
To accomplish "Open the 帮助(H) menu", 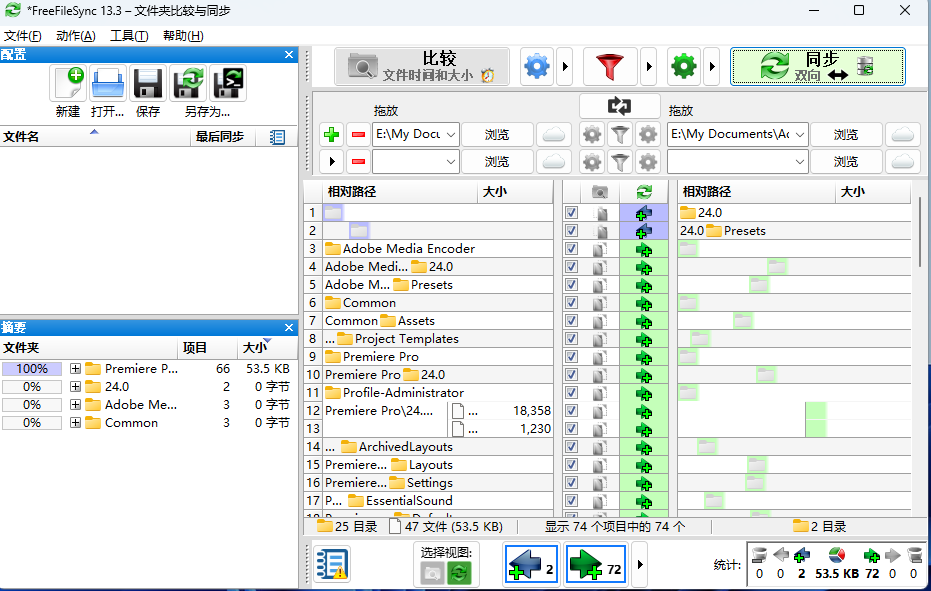I will click(x=183, y=36).
